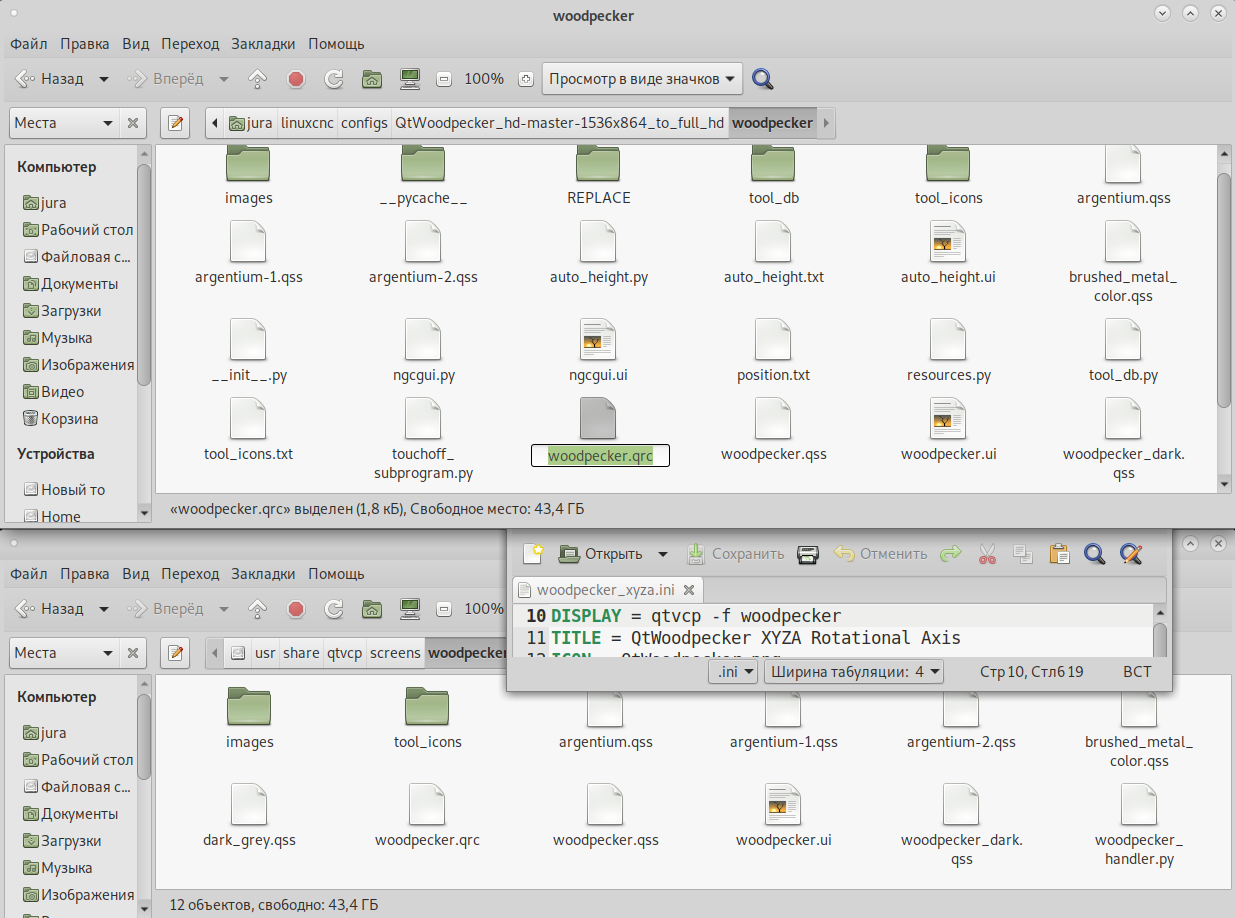Open the home folder from upper file manager toolbar
Screen dimensions: 1235x918
point(371,79)
